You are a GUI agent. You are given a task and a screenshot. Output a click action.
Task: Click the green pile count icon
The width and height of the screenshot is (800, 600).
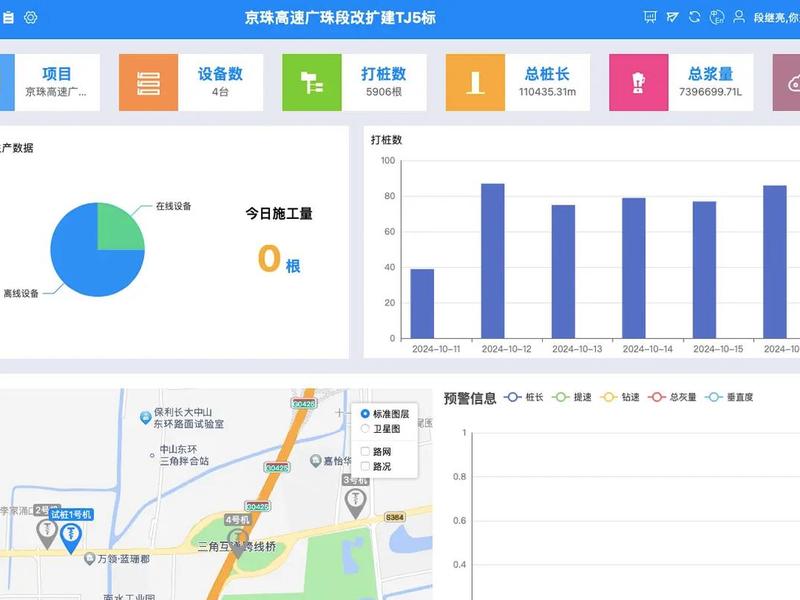(312, 83)
